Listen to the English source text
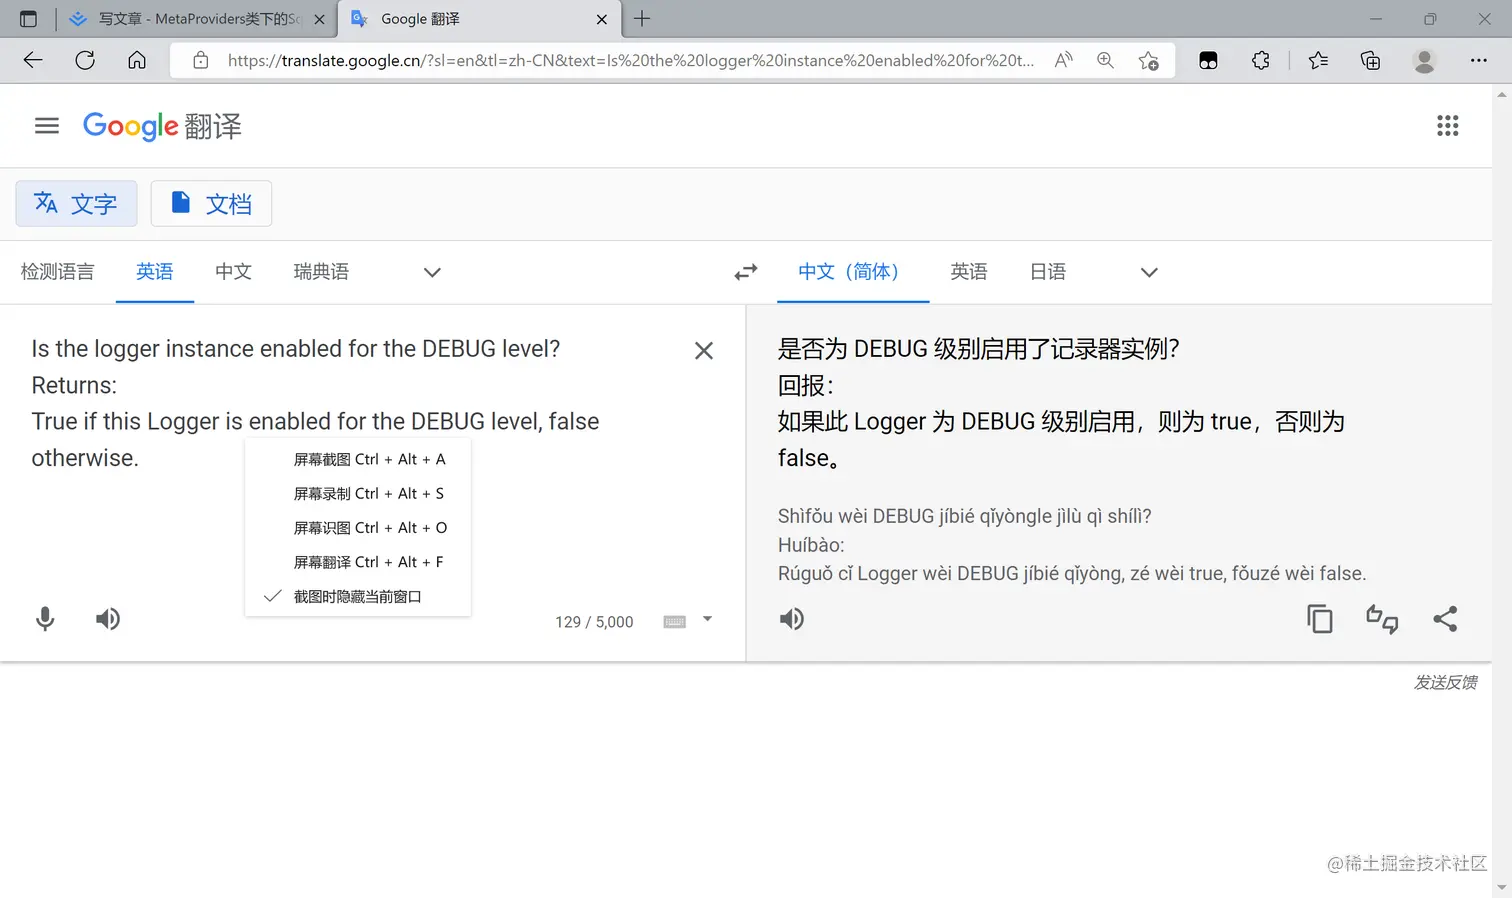The width and height of the screenshot is (1512, 898). [x=108, y=619]
